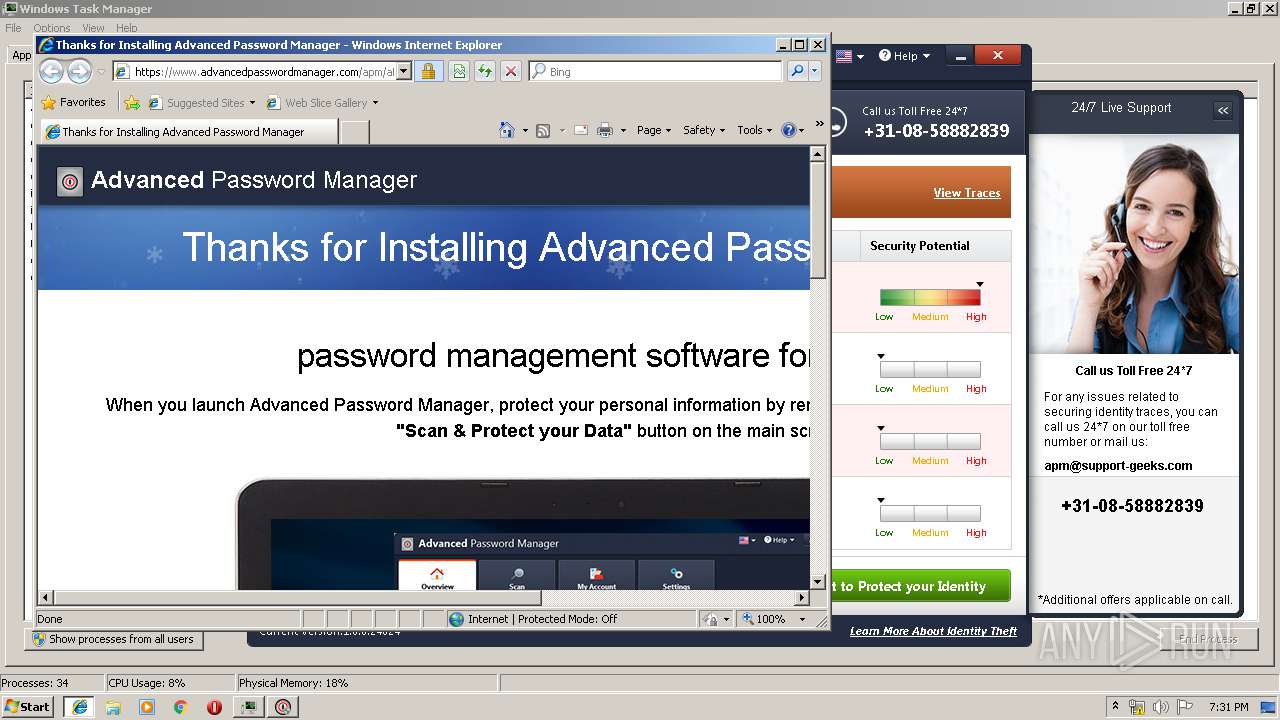Expand the Print dropdown arrow
The width and height of the screenshot is (1280, 720).
pyautogui.click(x=623, y=131)
